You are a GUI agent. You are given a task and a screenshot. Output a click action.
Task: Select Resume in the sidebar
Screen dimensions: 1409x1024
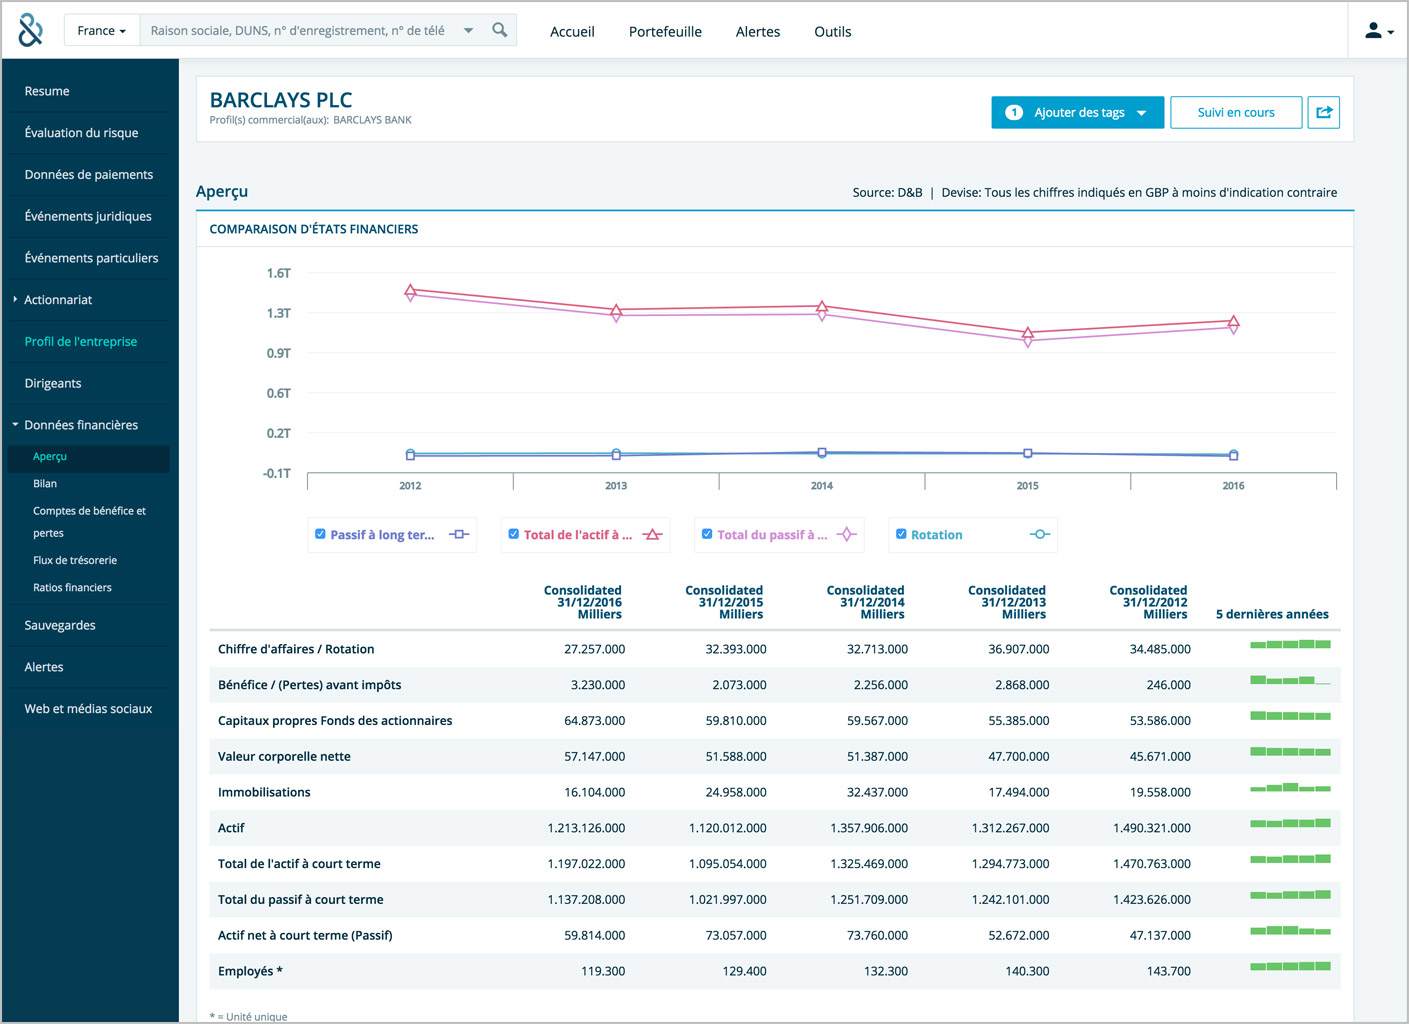coord(47,91)
